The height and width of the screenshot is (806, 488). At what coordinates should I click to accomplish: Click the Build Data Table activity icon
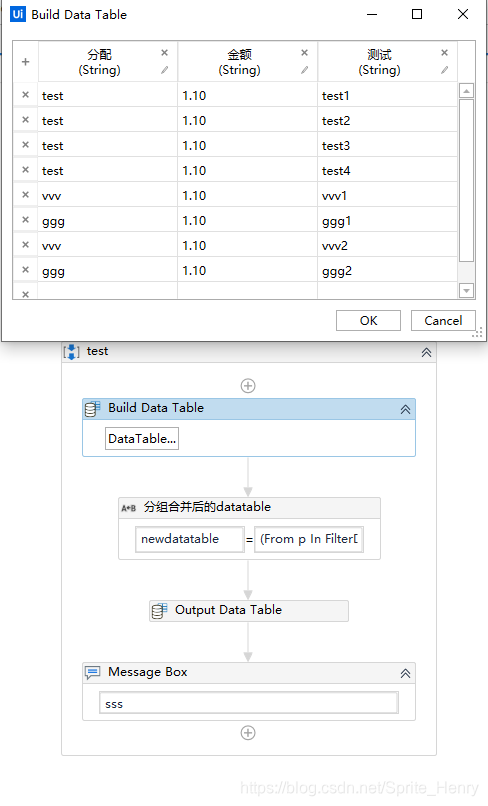tap(93, 409)
